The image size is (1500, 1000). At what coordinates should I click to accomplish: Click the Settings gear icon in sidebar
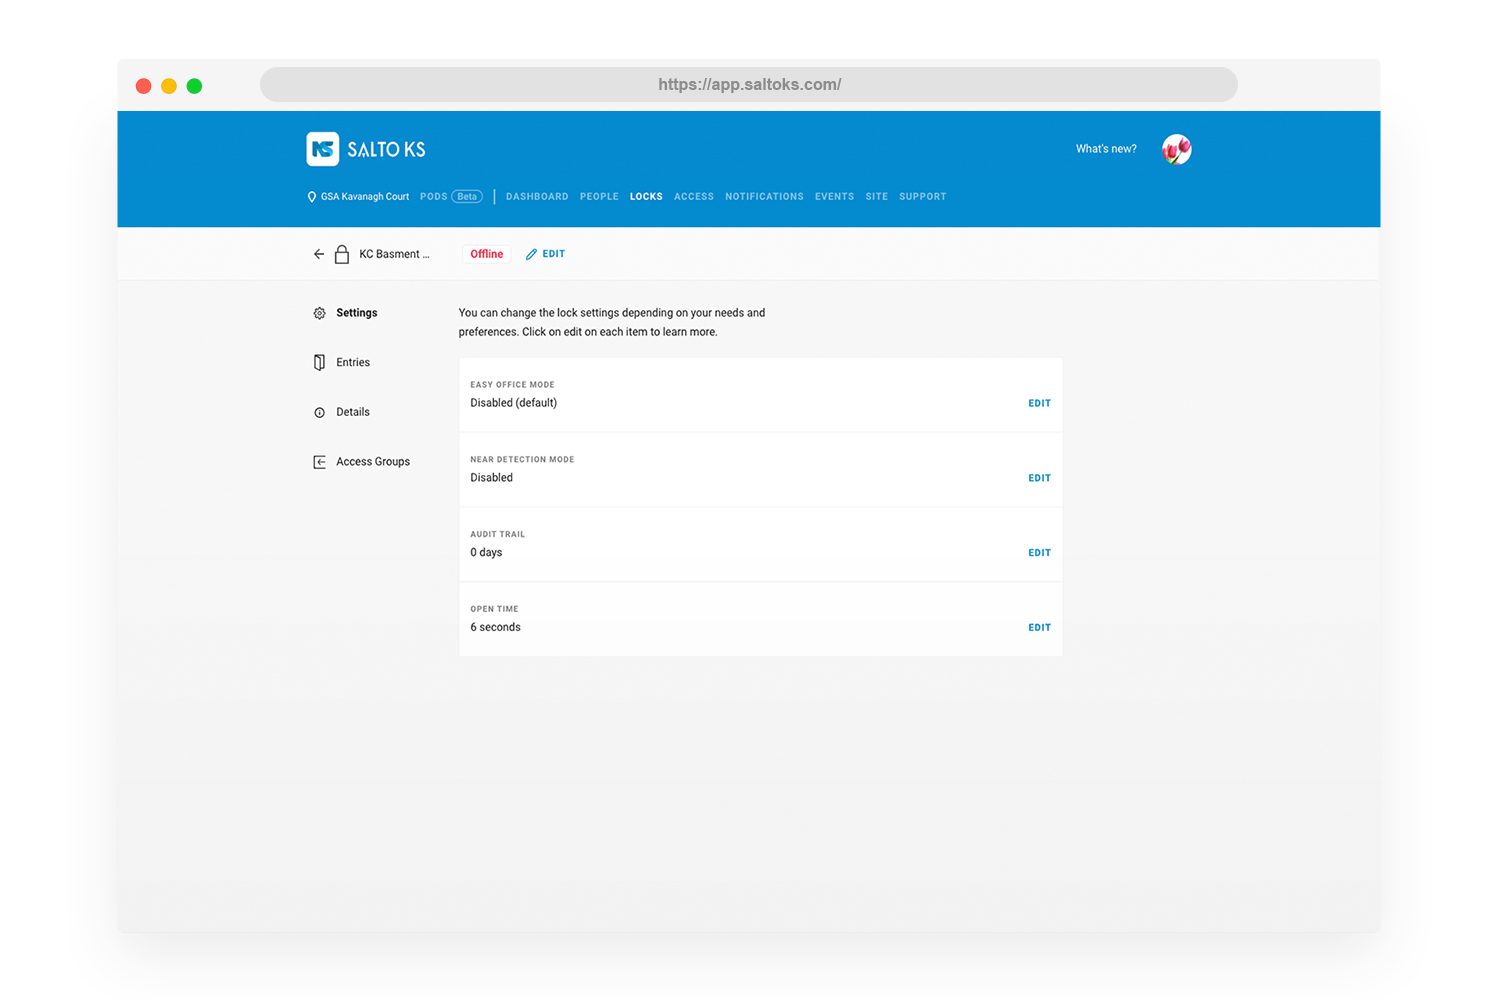pyautogui.click(x=320, y=313)
